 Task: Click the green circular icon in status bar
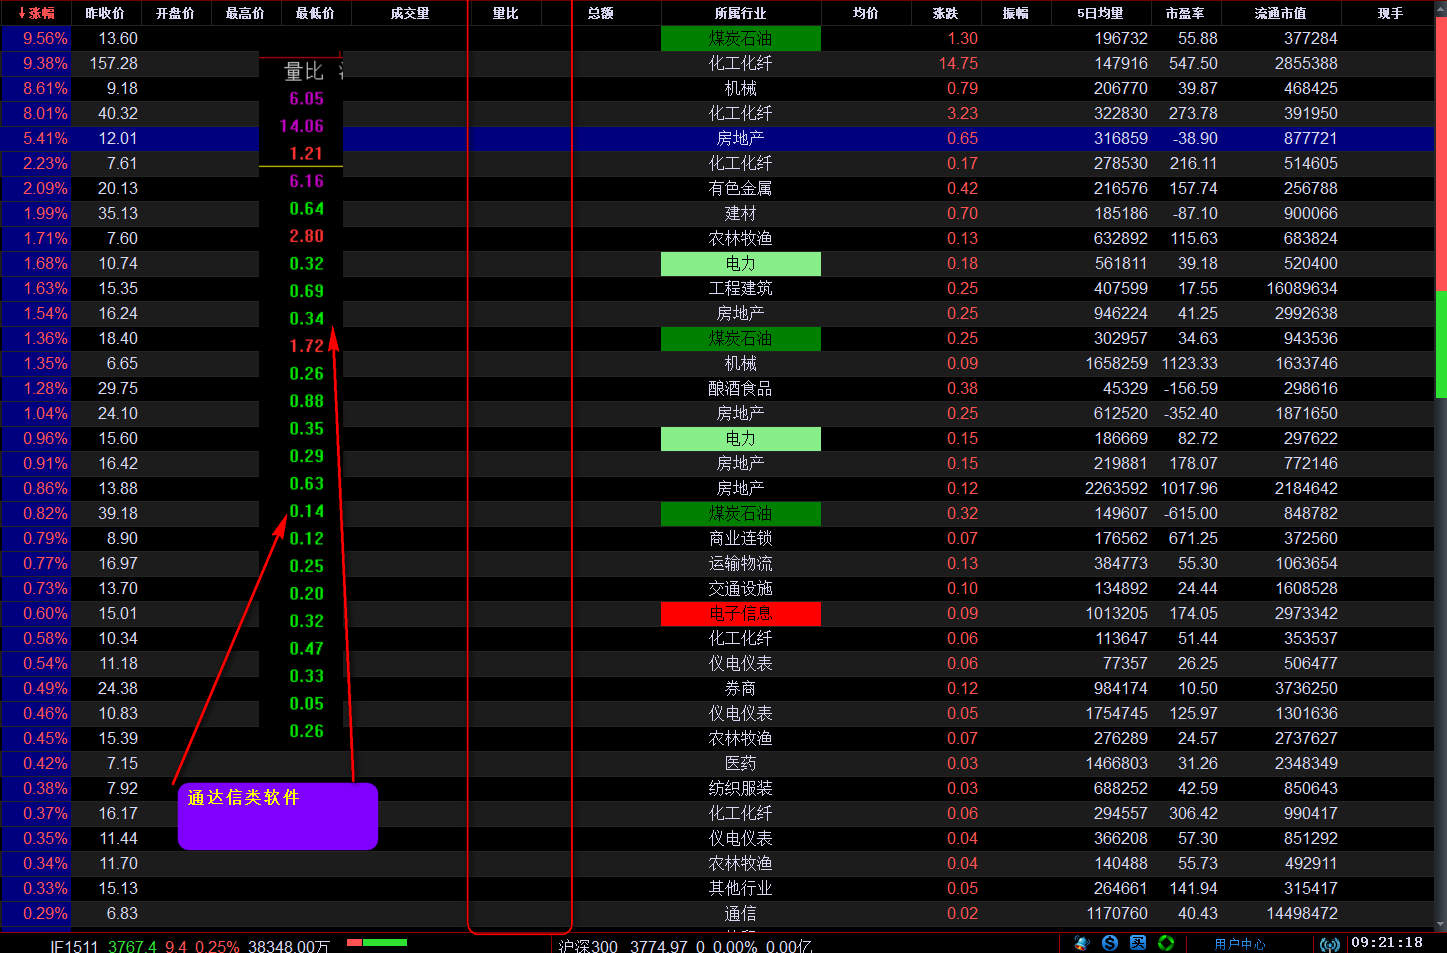click(1166, 943)
